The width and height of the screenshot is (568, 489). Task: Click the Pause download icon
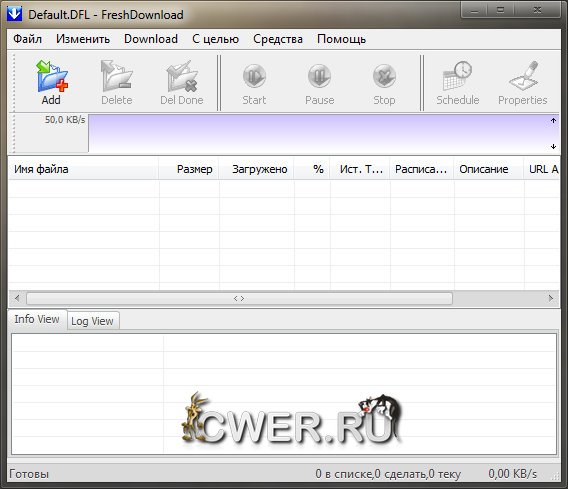coord(320,84)
